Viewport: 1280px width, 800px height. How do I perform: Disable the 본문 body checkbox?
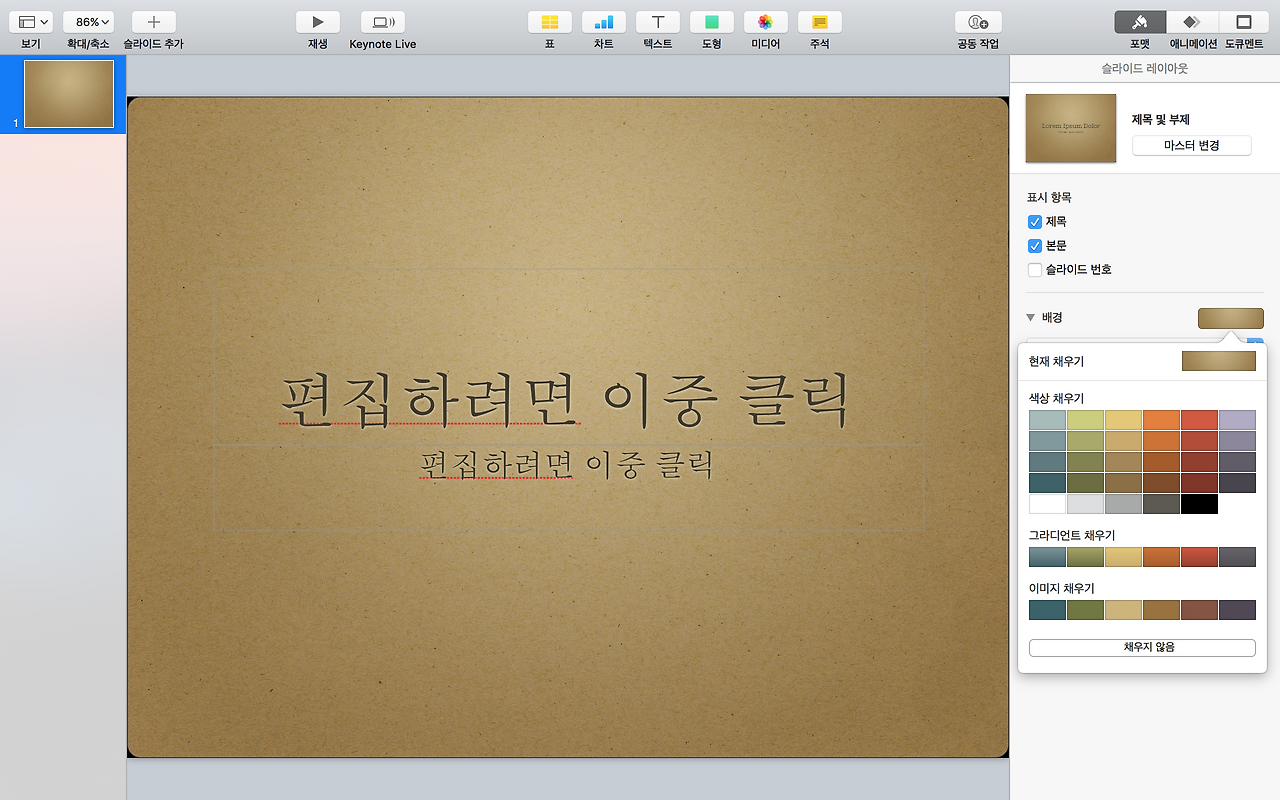click(x=1034, y=245)
